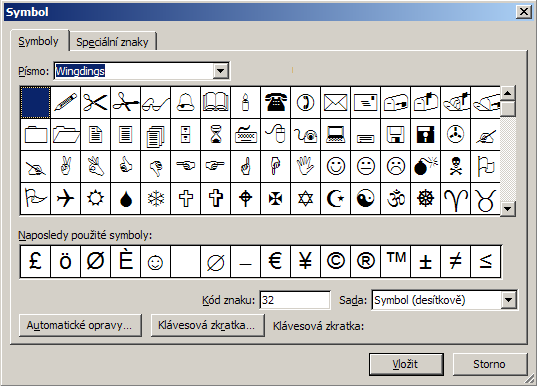Image resolution: width=537 pixels, height=386 pixels.
Task: Choose the open book symbol
Action: [x=215, y=102]
